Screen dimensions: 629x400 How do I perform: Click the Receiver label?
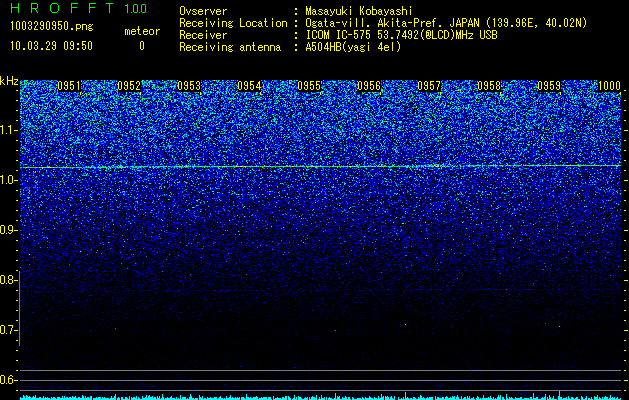(x=203, y=35)
